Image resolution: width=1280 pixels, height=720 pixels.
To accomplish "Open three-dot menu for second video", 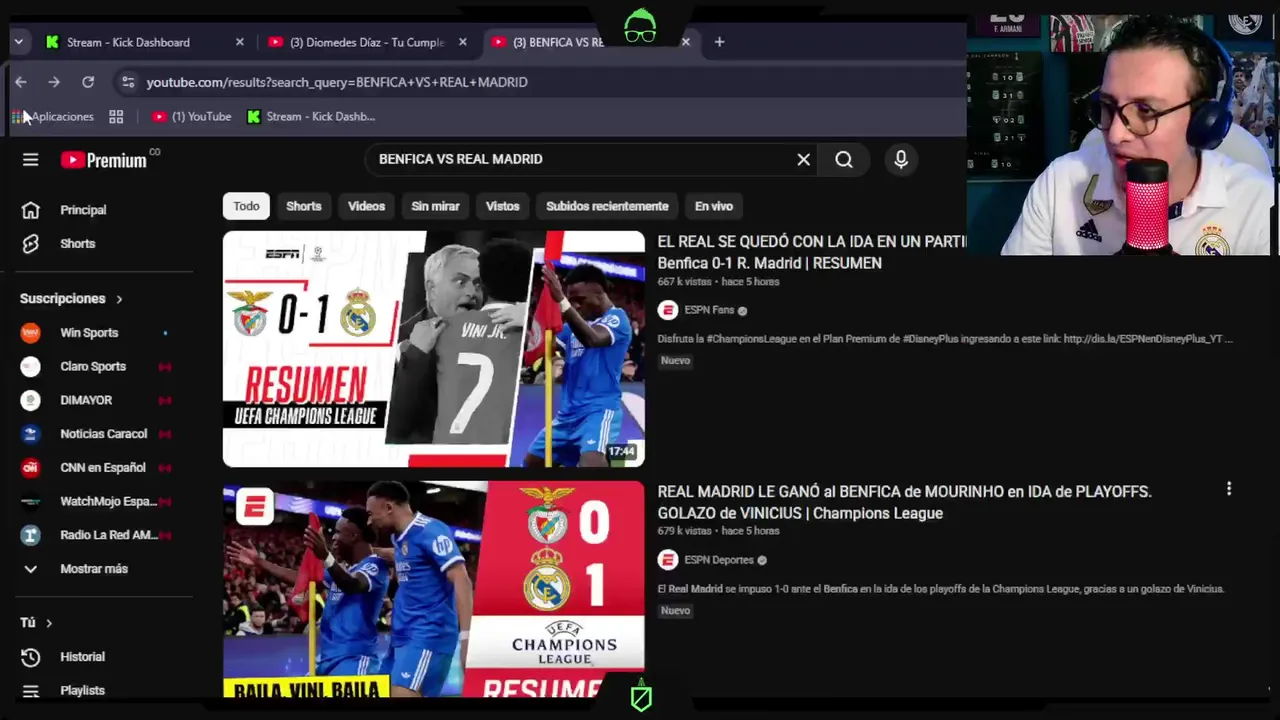I will click(x=1229, y=489).
